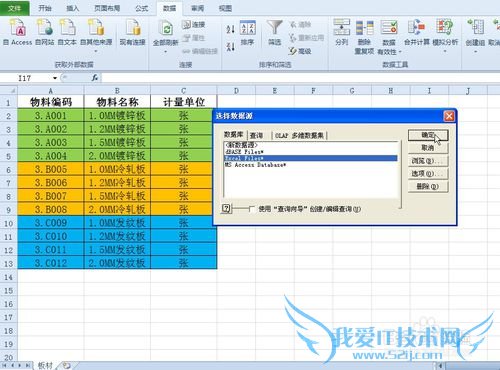Click the Name Box showing I17

click(26, 78)
